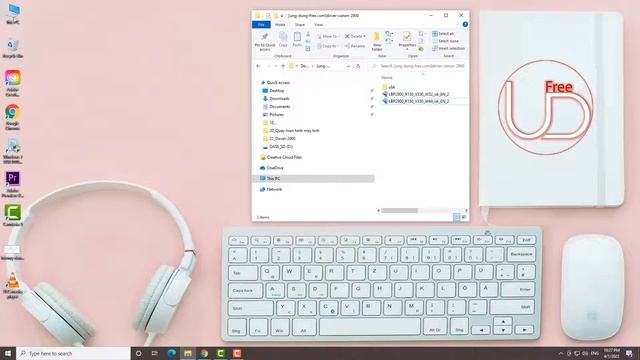640x360 pixels.
Task: Open the 21_Driver-2900 folder in sidebar
Action: 279,139
